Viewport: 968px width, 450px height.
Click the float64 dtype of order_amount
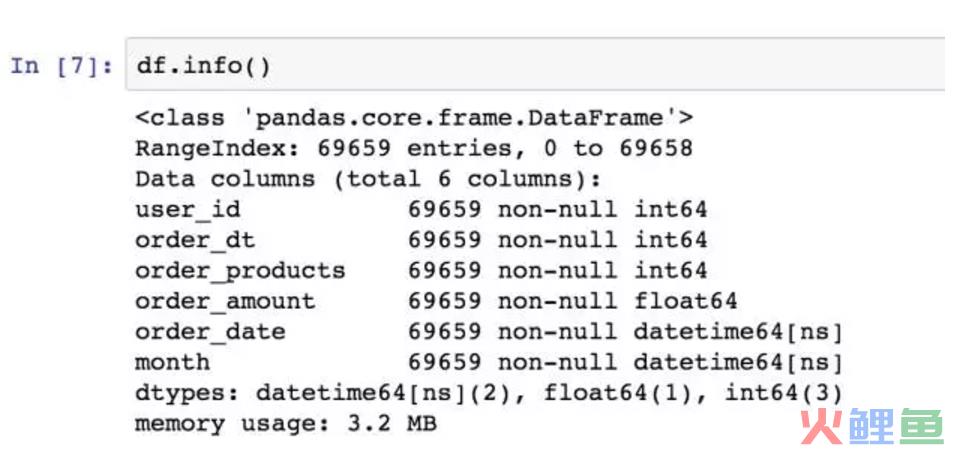pos(685,301)
